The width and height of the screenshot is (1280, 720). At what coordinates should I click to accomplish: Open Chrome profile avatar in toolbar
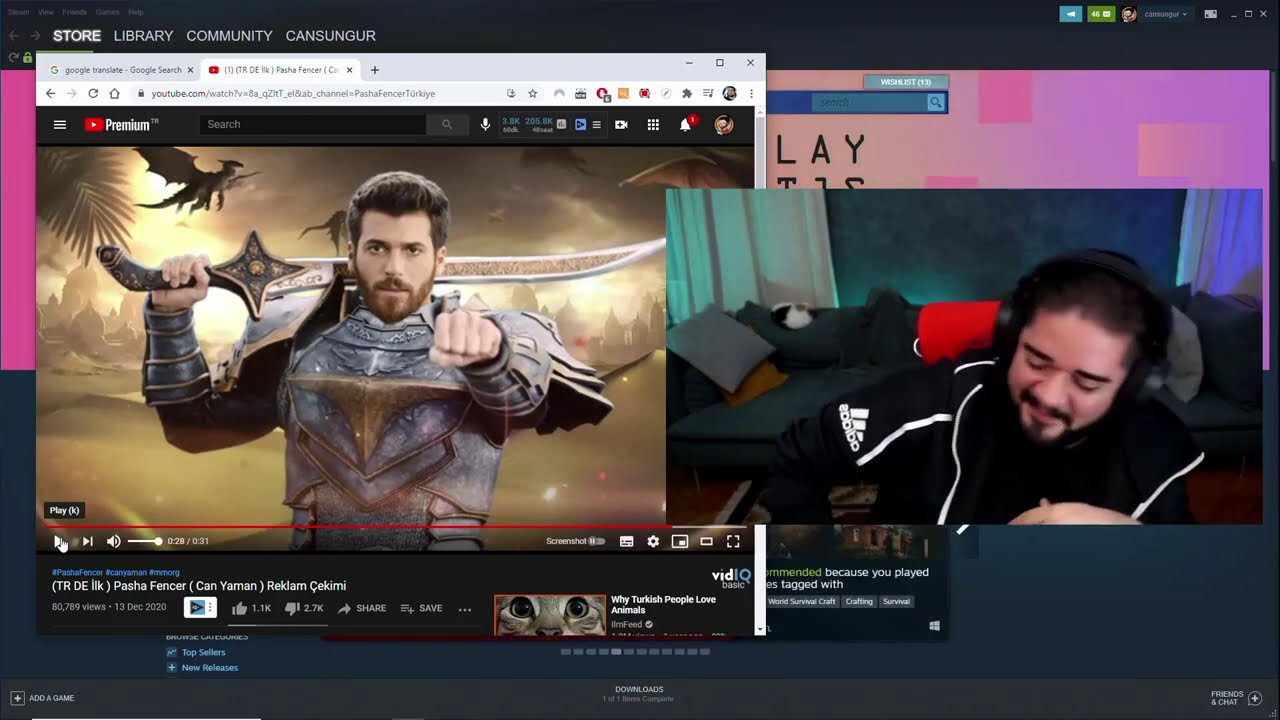(x=730, y=93)
